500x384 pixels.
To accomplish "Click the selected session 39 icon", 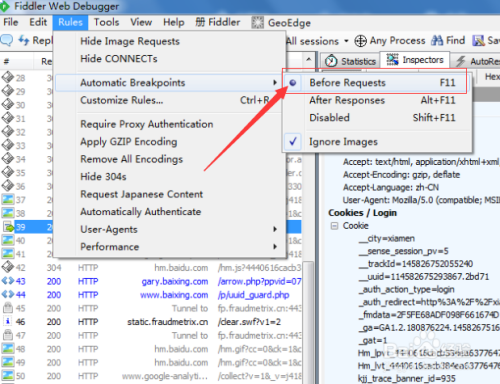I will tap(8, 227).
